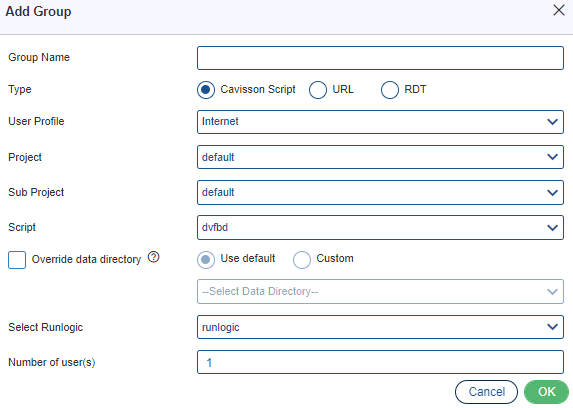Select the Cavisson Script type option

[206, 90]
